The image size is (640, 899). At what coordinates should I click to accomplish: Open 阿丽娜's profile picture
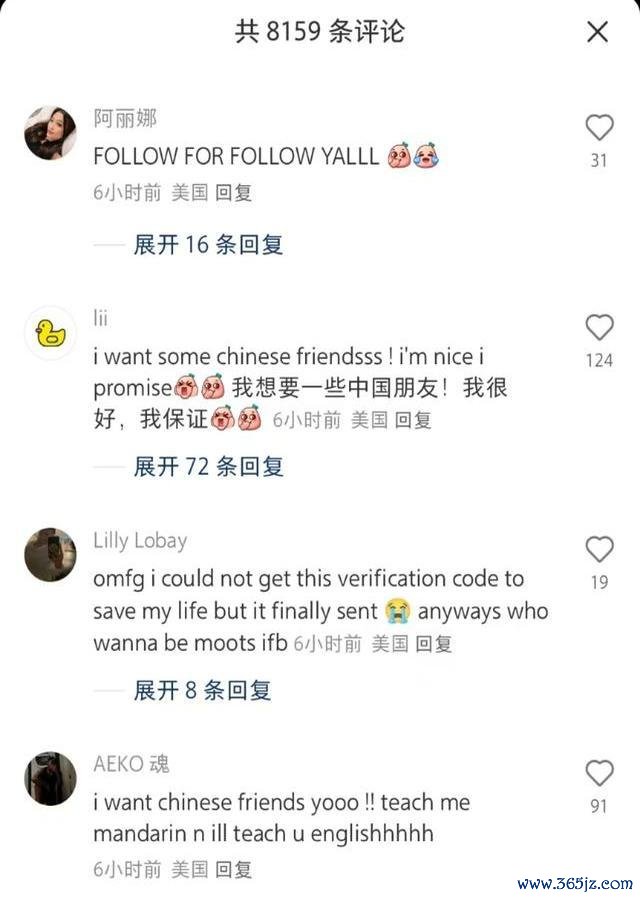[50, 133]
